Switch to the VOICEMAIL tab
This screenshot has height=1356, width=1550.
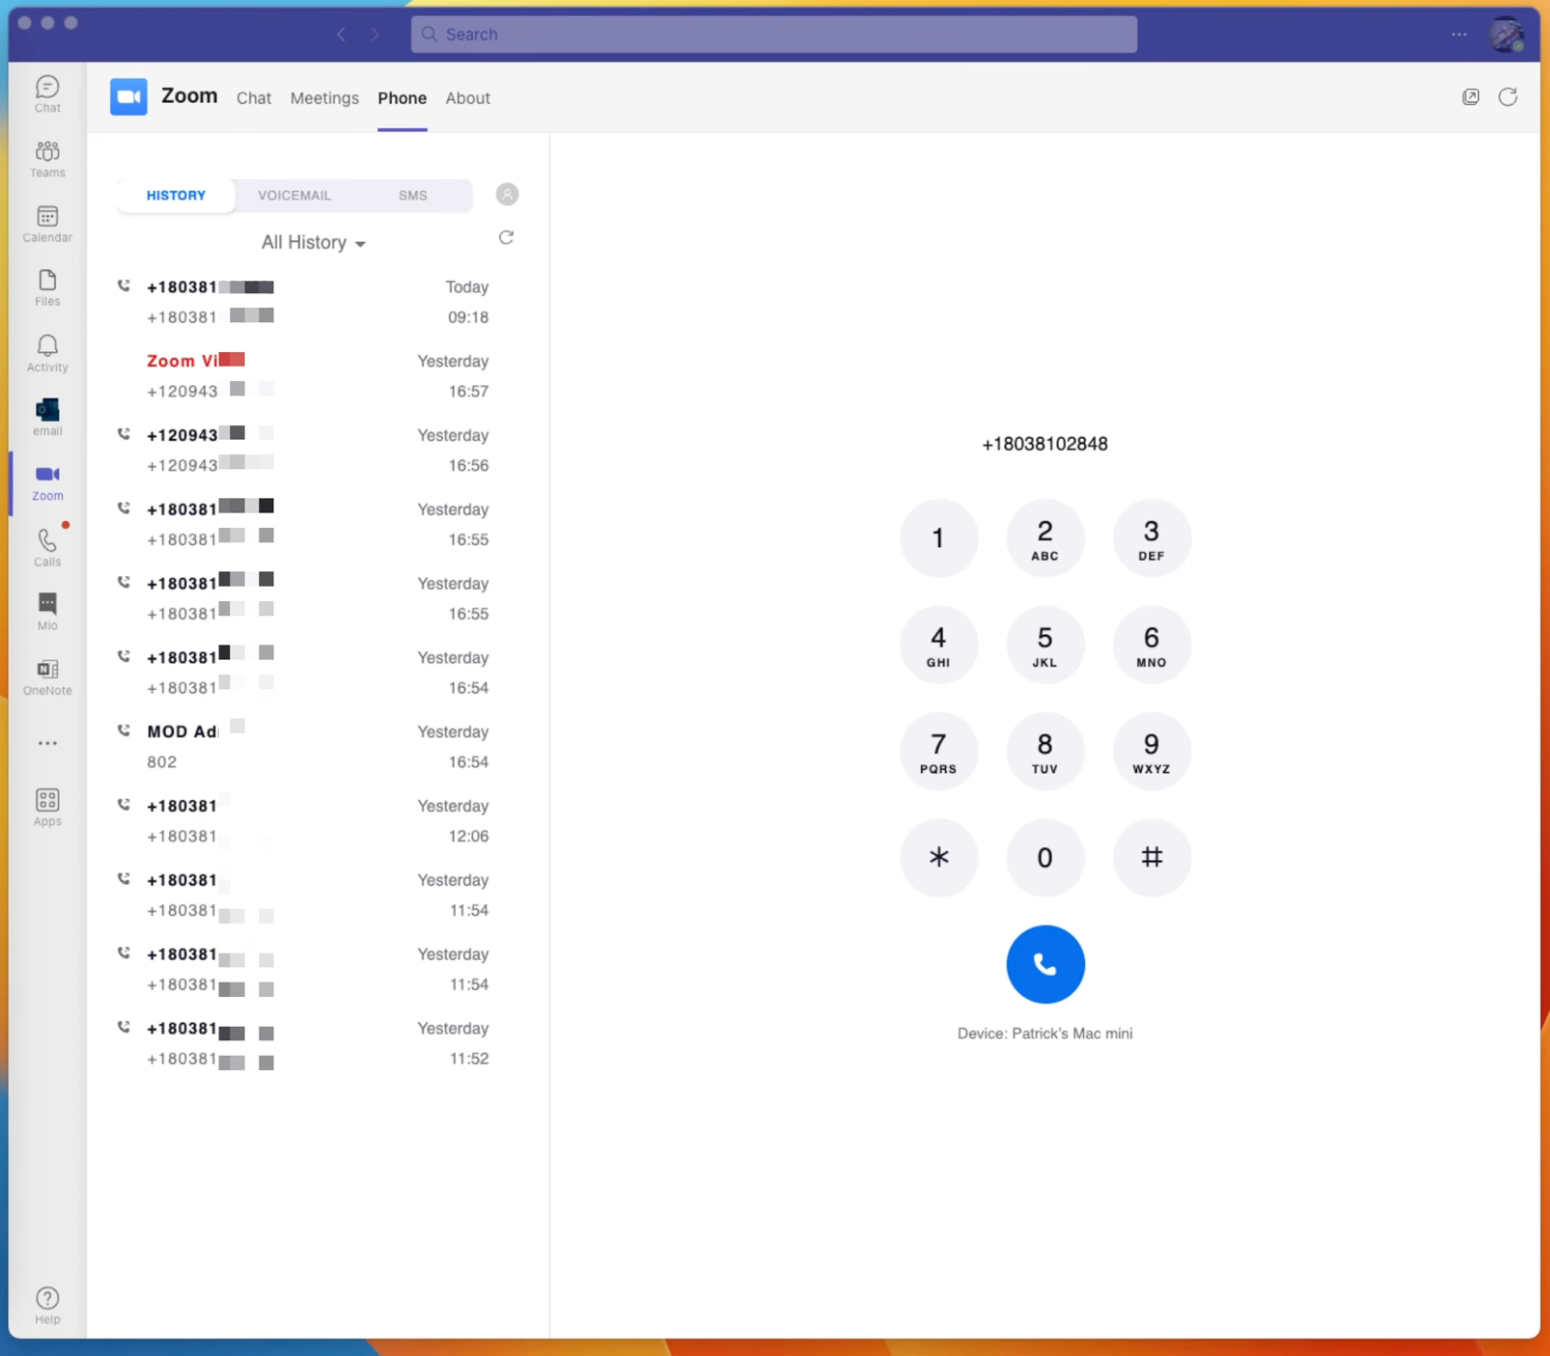click(294, 195)
